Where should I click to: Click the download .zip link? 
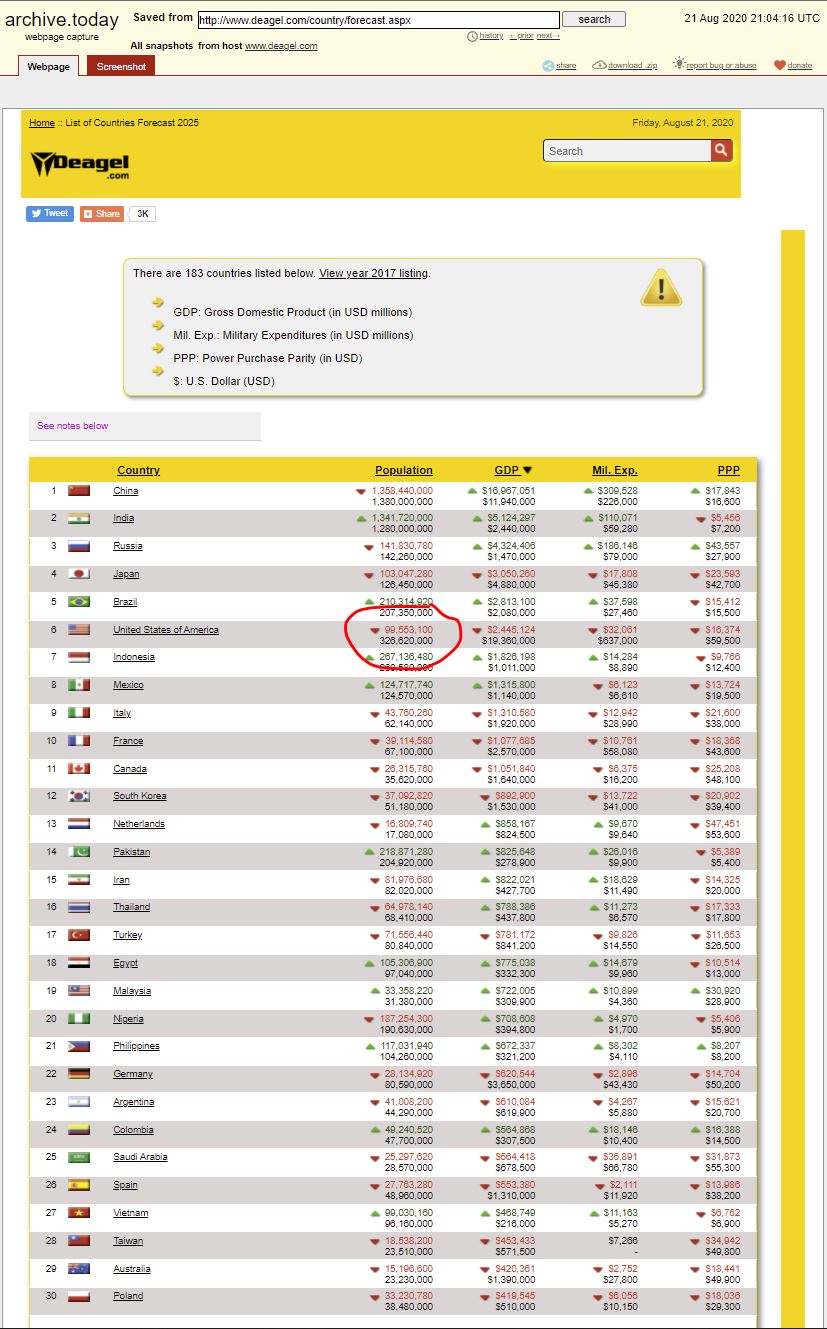pos(625,65)
